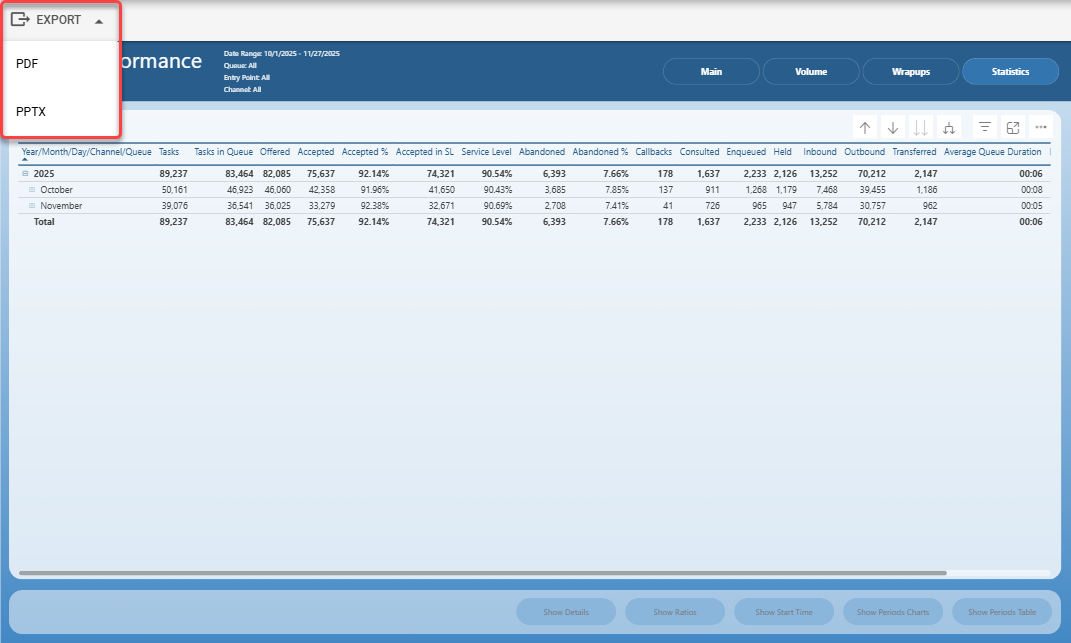This screenshot has height=643, width=1071.
Task: Click the drill up arrow icon
Action: 865,128
